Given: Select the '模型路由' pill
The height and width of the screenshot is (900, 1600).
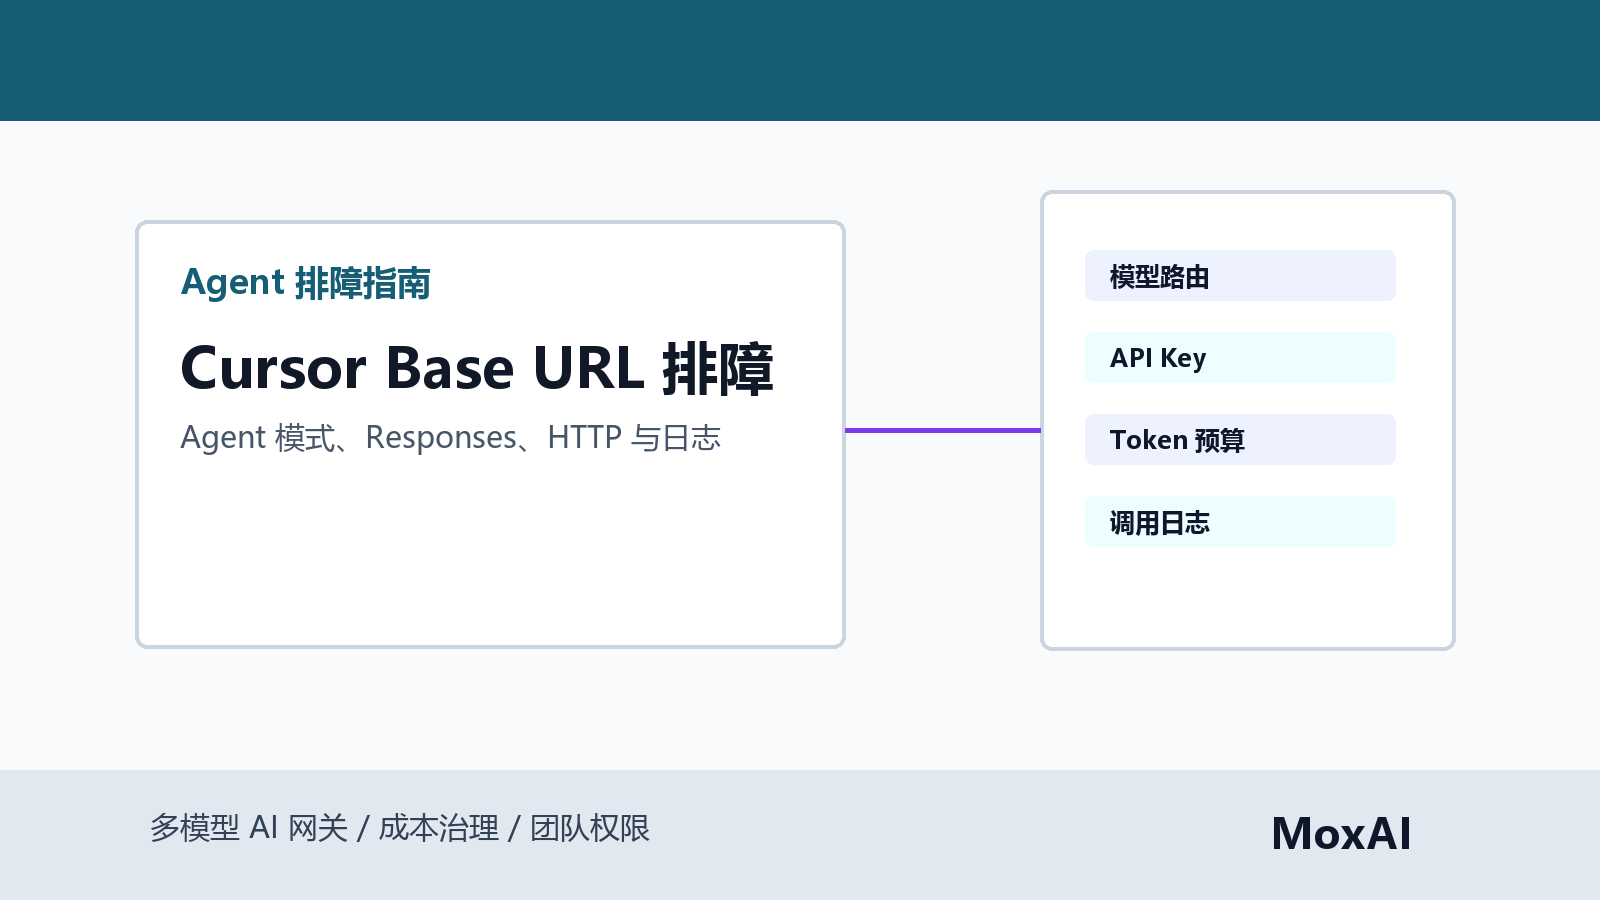Looking at the screenshot, I should tap(1240, 276).
